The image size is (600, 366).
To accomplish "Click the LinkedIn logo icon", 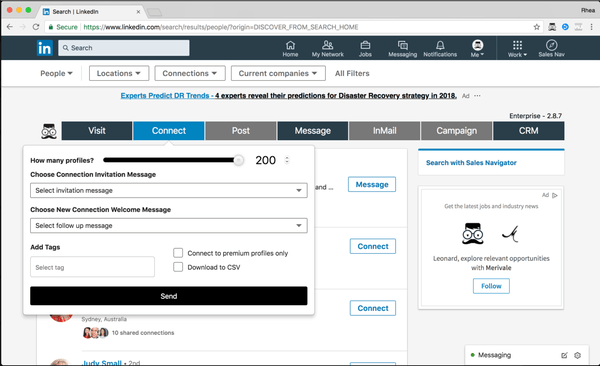I will click(x=45, y=48).
